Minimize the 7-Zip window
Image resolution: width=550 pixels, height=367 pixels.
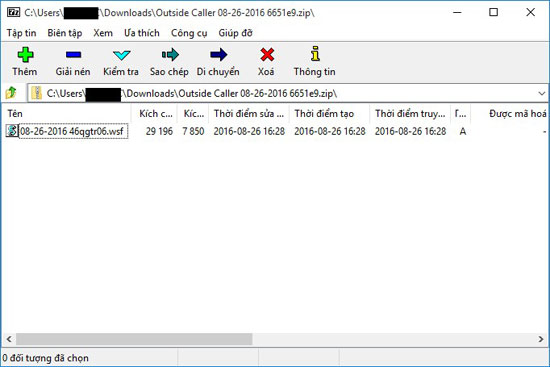(x=457, y=13)
